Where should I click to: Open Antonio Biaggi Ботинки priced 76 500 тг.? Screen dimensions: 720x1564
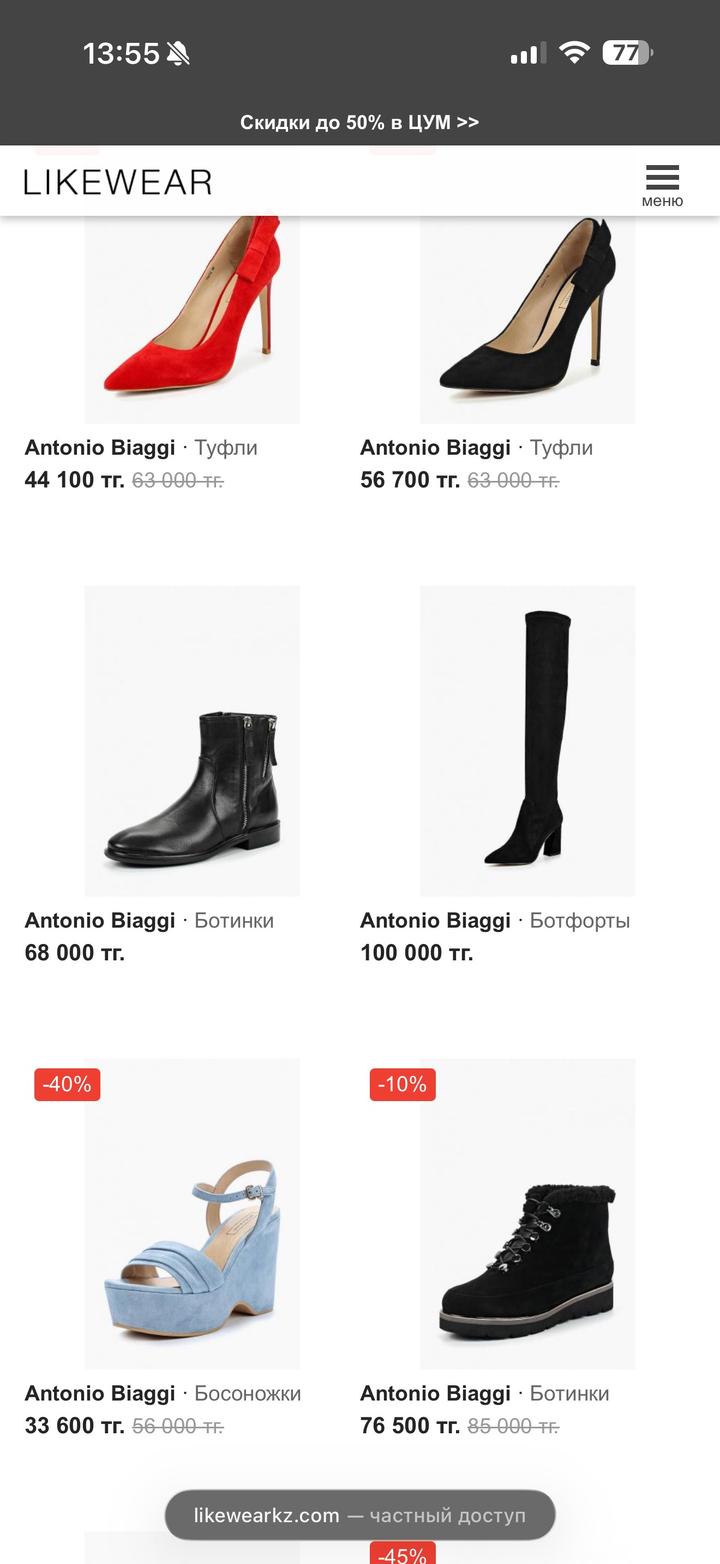tap(484, 1393)
